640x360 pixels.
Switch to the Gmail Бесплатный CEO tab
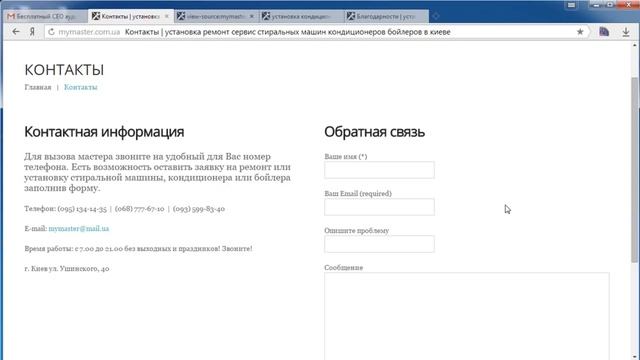(45, 16)
